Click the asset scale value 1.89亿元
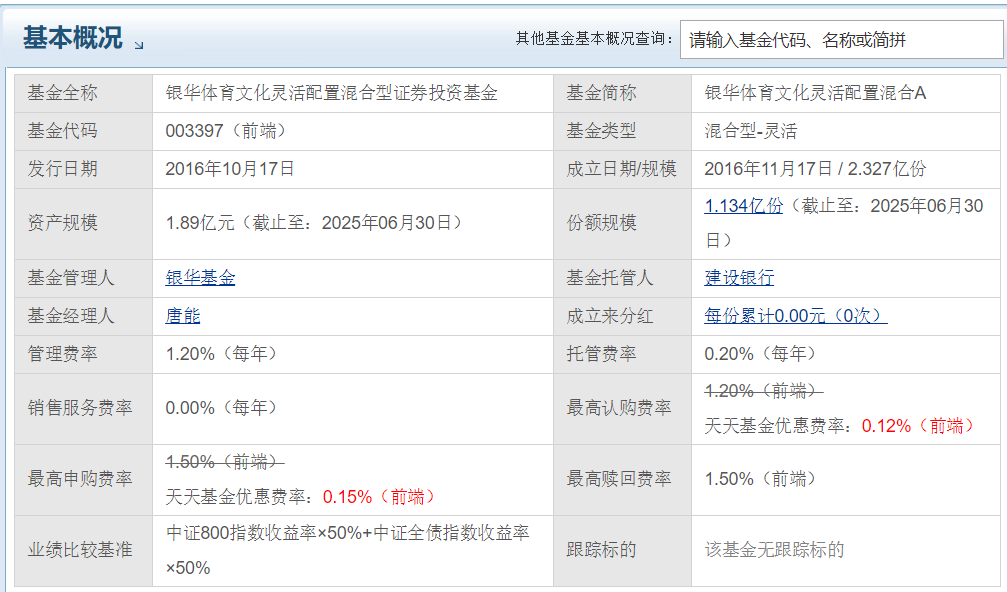This screenshot has height=592, width=1007. [x=200, y=223]
